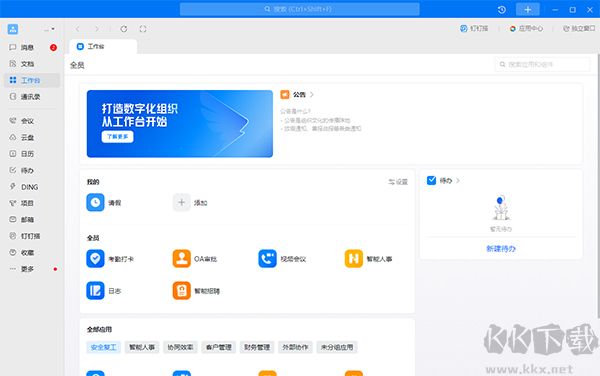Image resolution: width=600 pixels, height=376 pixels.
Task: Open the 日志 log app icon
Action: tap(95, 291)
